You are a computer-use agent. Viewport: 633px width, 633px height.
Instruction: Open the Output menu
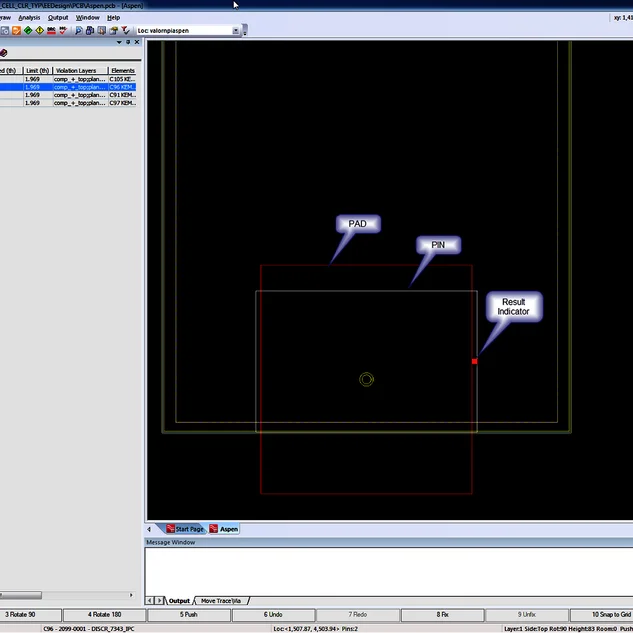point(58,18)
